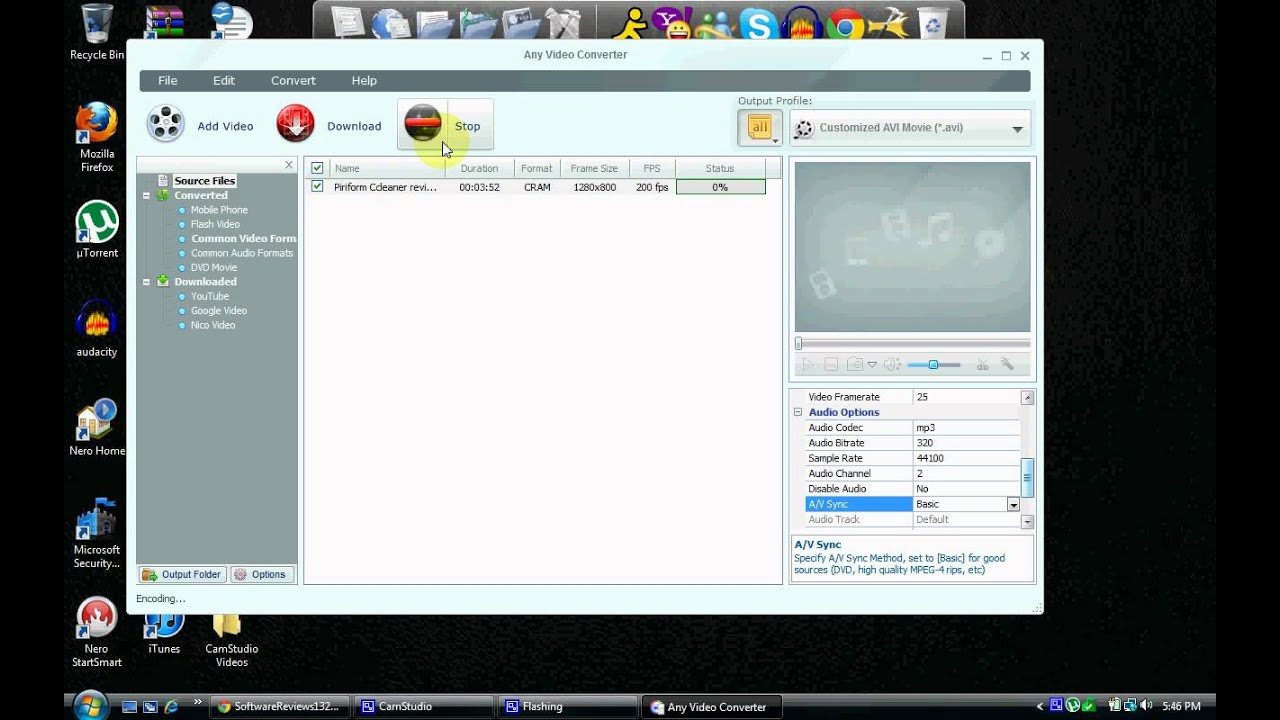Viewport: 1280px width, 720px height.
Task: Click the snapshot camera icon
Action: [x=855, y=365]
